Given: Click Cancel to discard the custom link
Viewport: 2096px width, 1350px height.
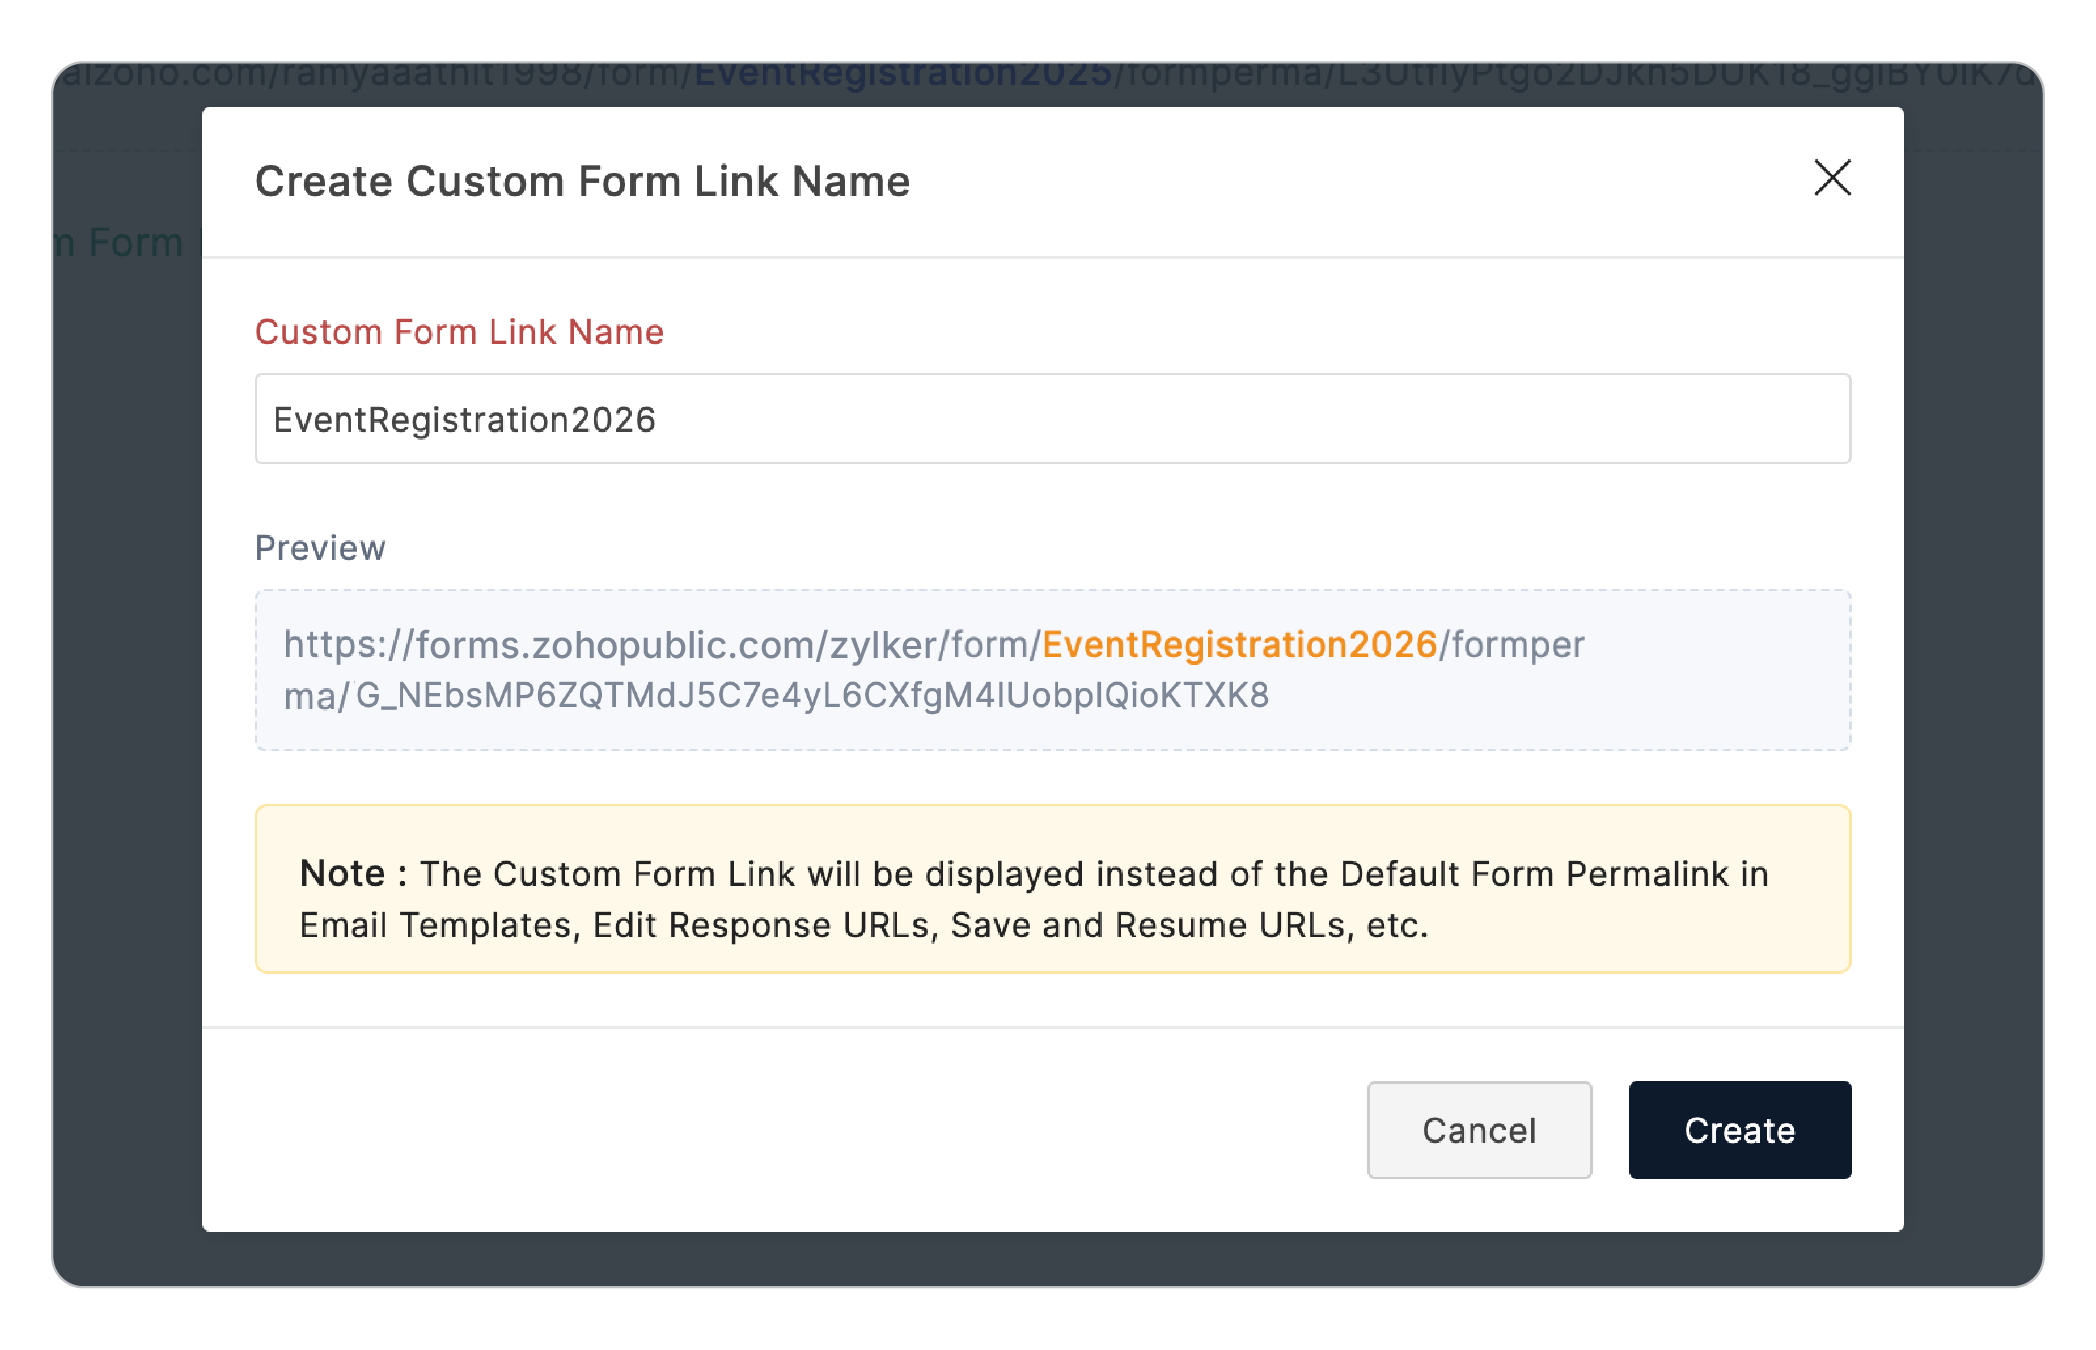Looking at the screenshot, I should click(x=1479, y=1129).
